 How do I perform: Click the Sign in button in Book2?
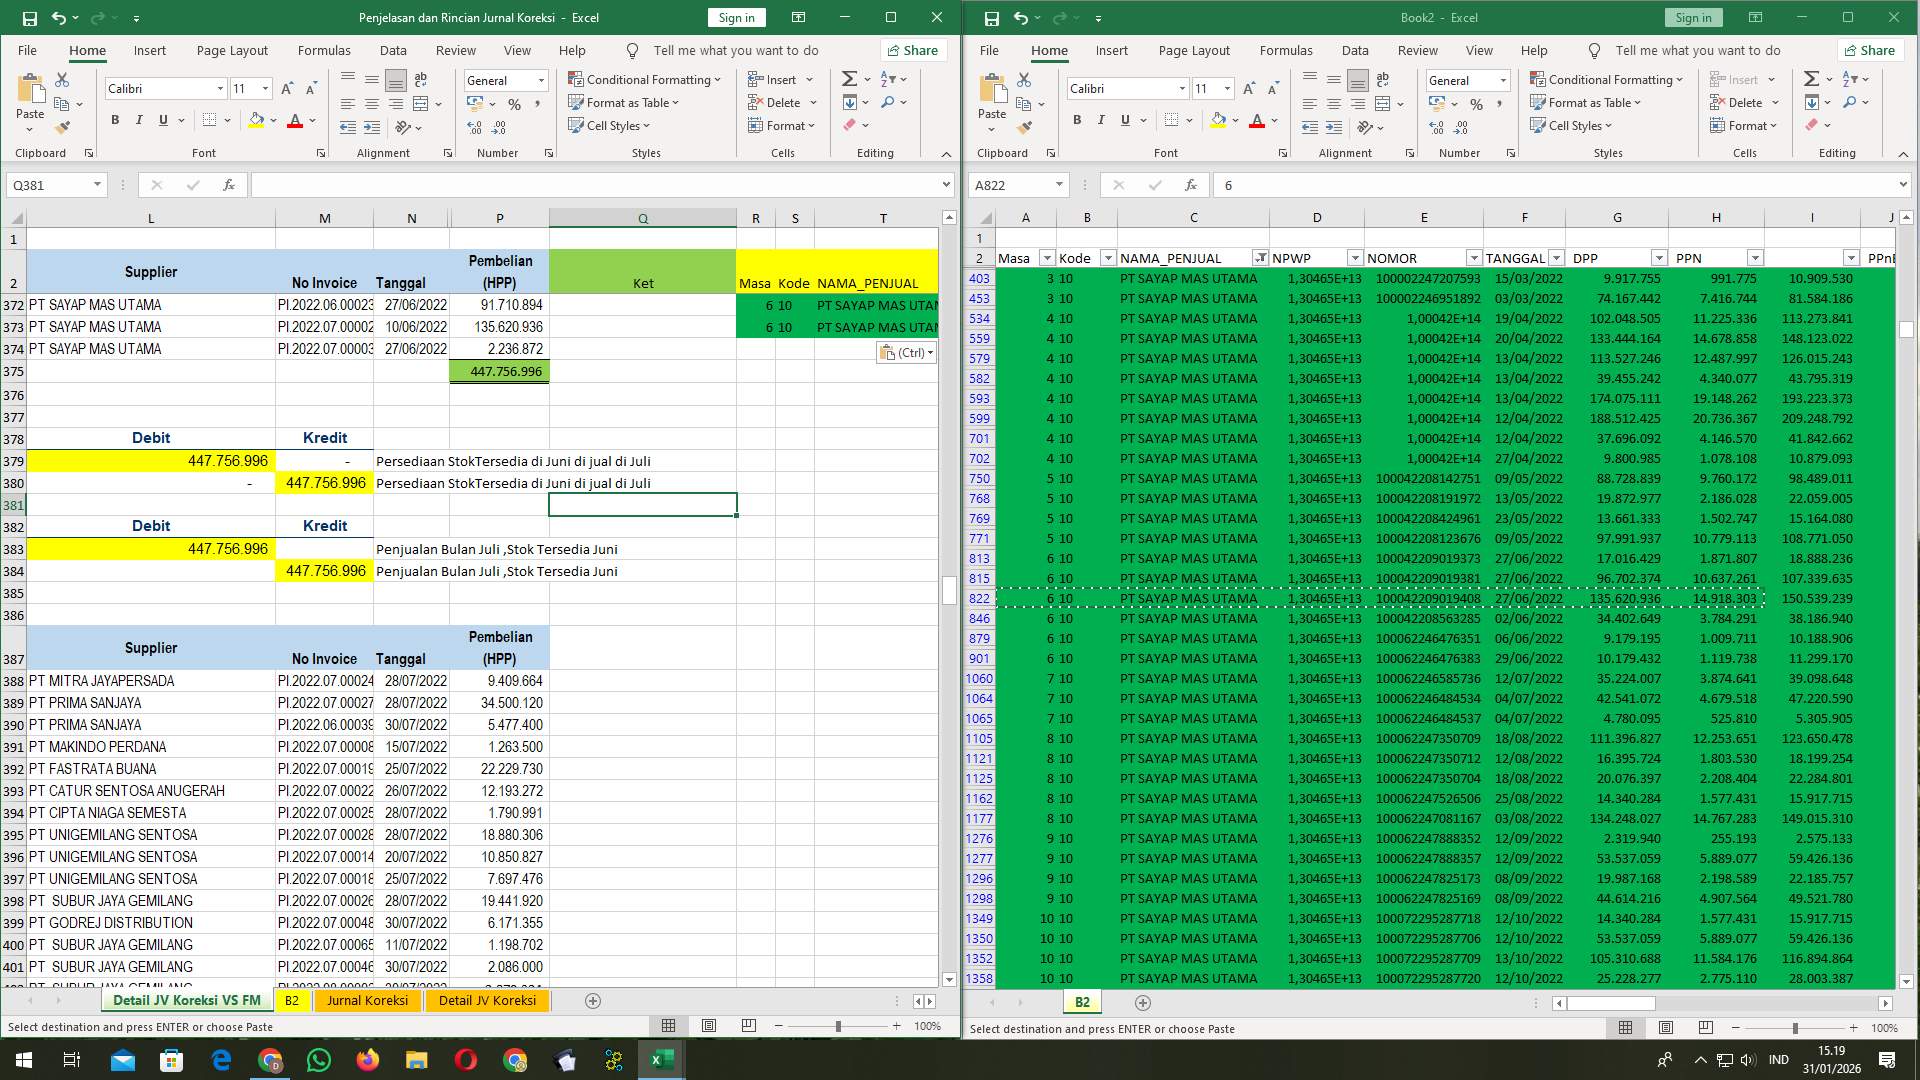tap(1693, 17)
